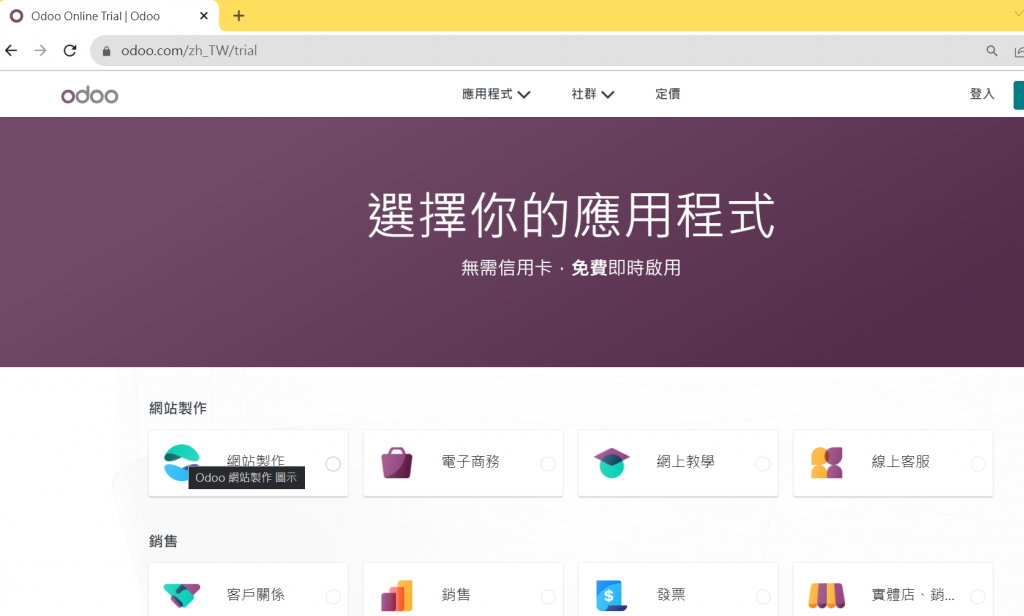Click the 銷售 section heading
1024x616 pixels.
click(163, 541)
